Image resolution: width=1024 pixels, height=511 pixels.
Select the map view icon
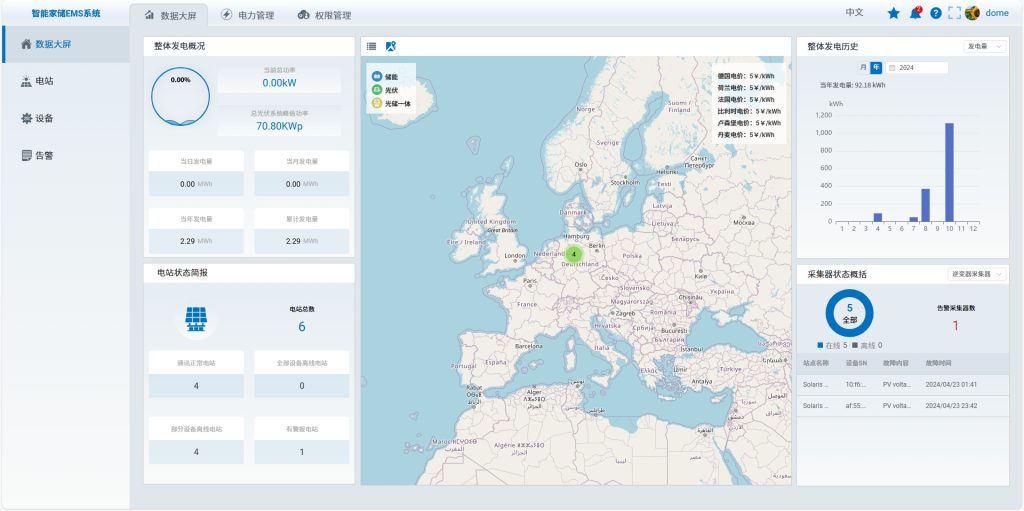coord(391,46)
